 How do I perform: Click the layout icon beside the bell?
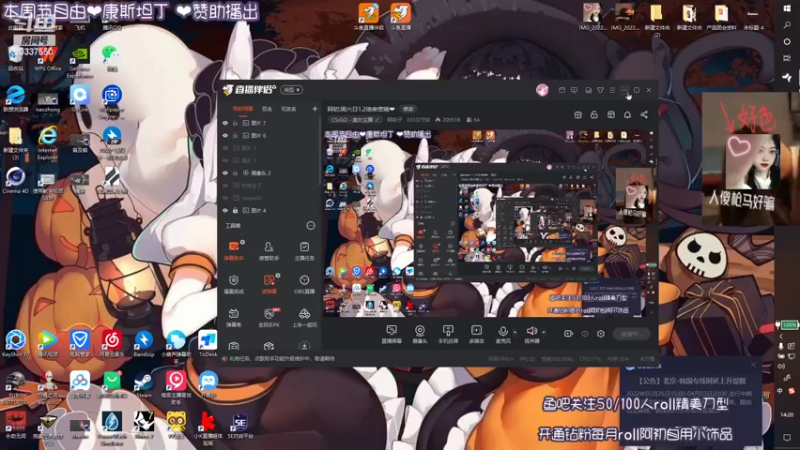click(x=611, y=115)
